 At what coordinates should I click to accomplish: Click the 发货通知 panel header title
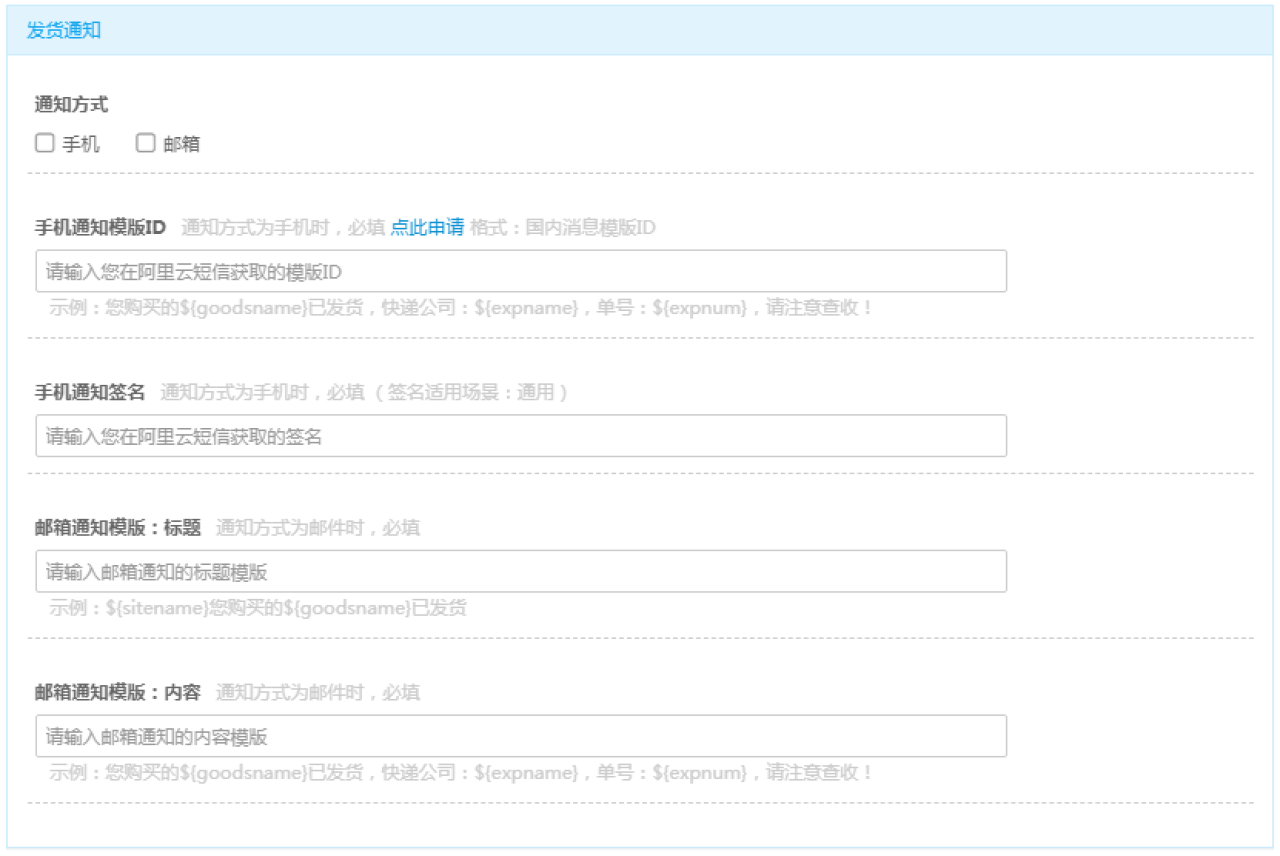64,30
